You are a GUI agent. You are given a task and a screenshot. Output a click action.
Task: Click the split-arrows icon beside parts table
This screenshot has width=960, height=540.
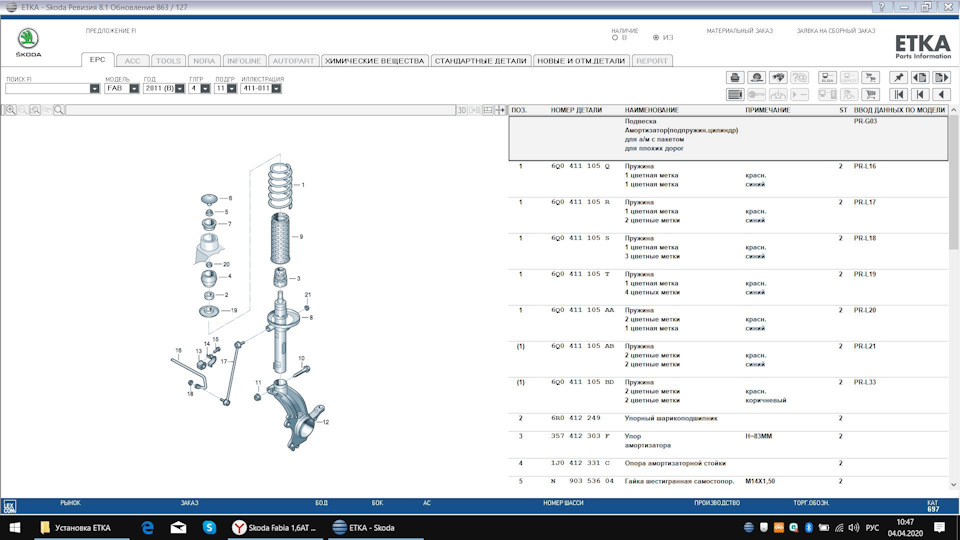pos(500,110)
